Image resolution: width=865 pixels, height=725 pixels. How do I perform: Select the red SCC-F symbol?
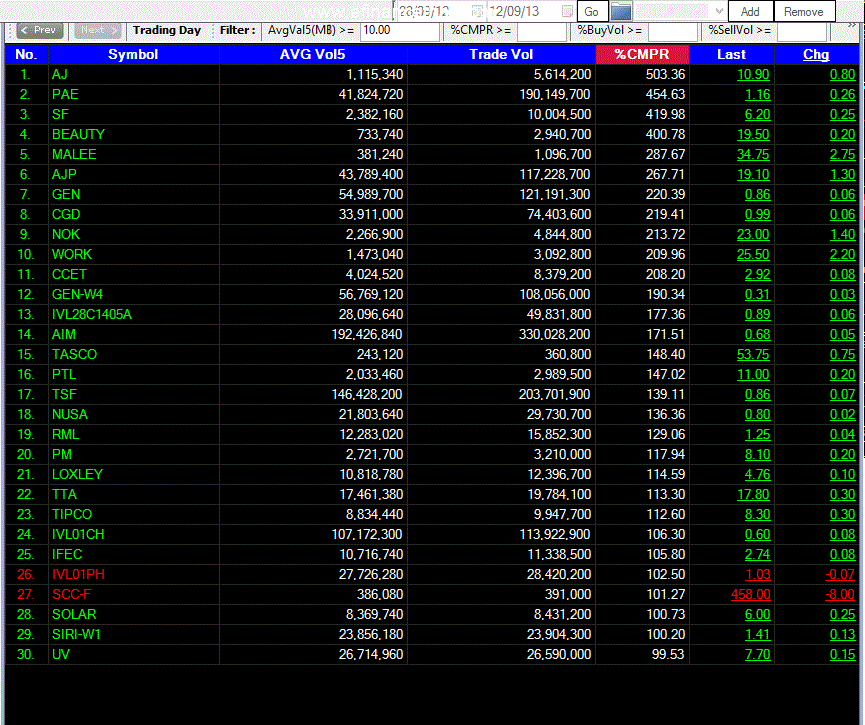[71, 595]
